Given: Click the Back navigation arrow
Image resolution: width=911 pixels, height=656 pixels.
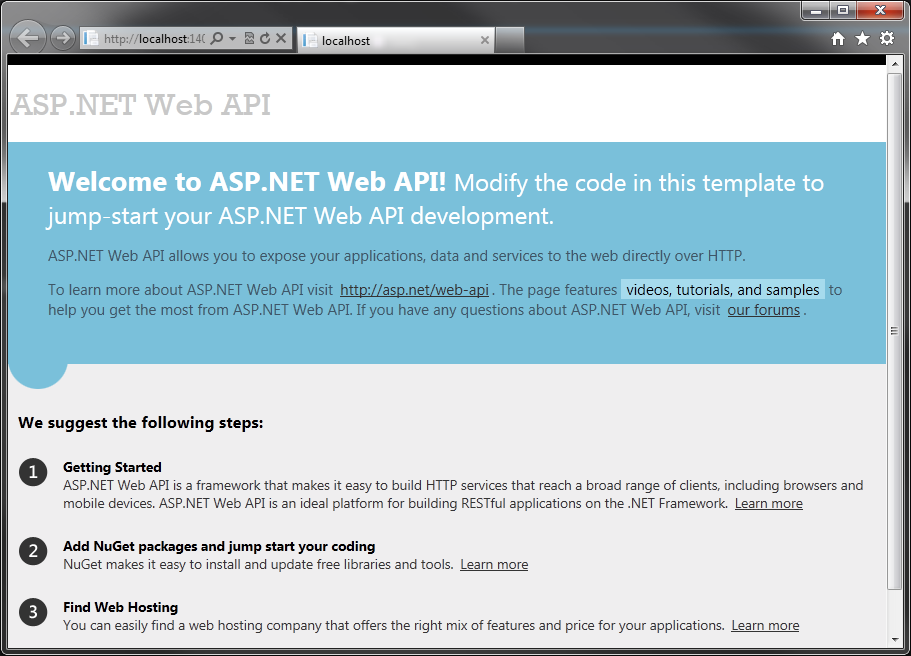Looking at the screenshot, I should (x=27, y=37).
